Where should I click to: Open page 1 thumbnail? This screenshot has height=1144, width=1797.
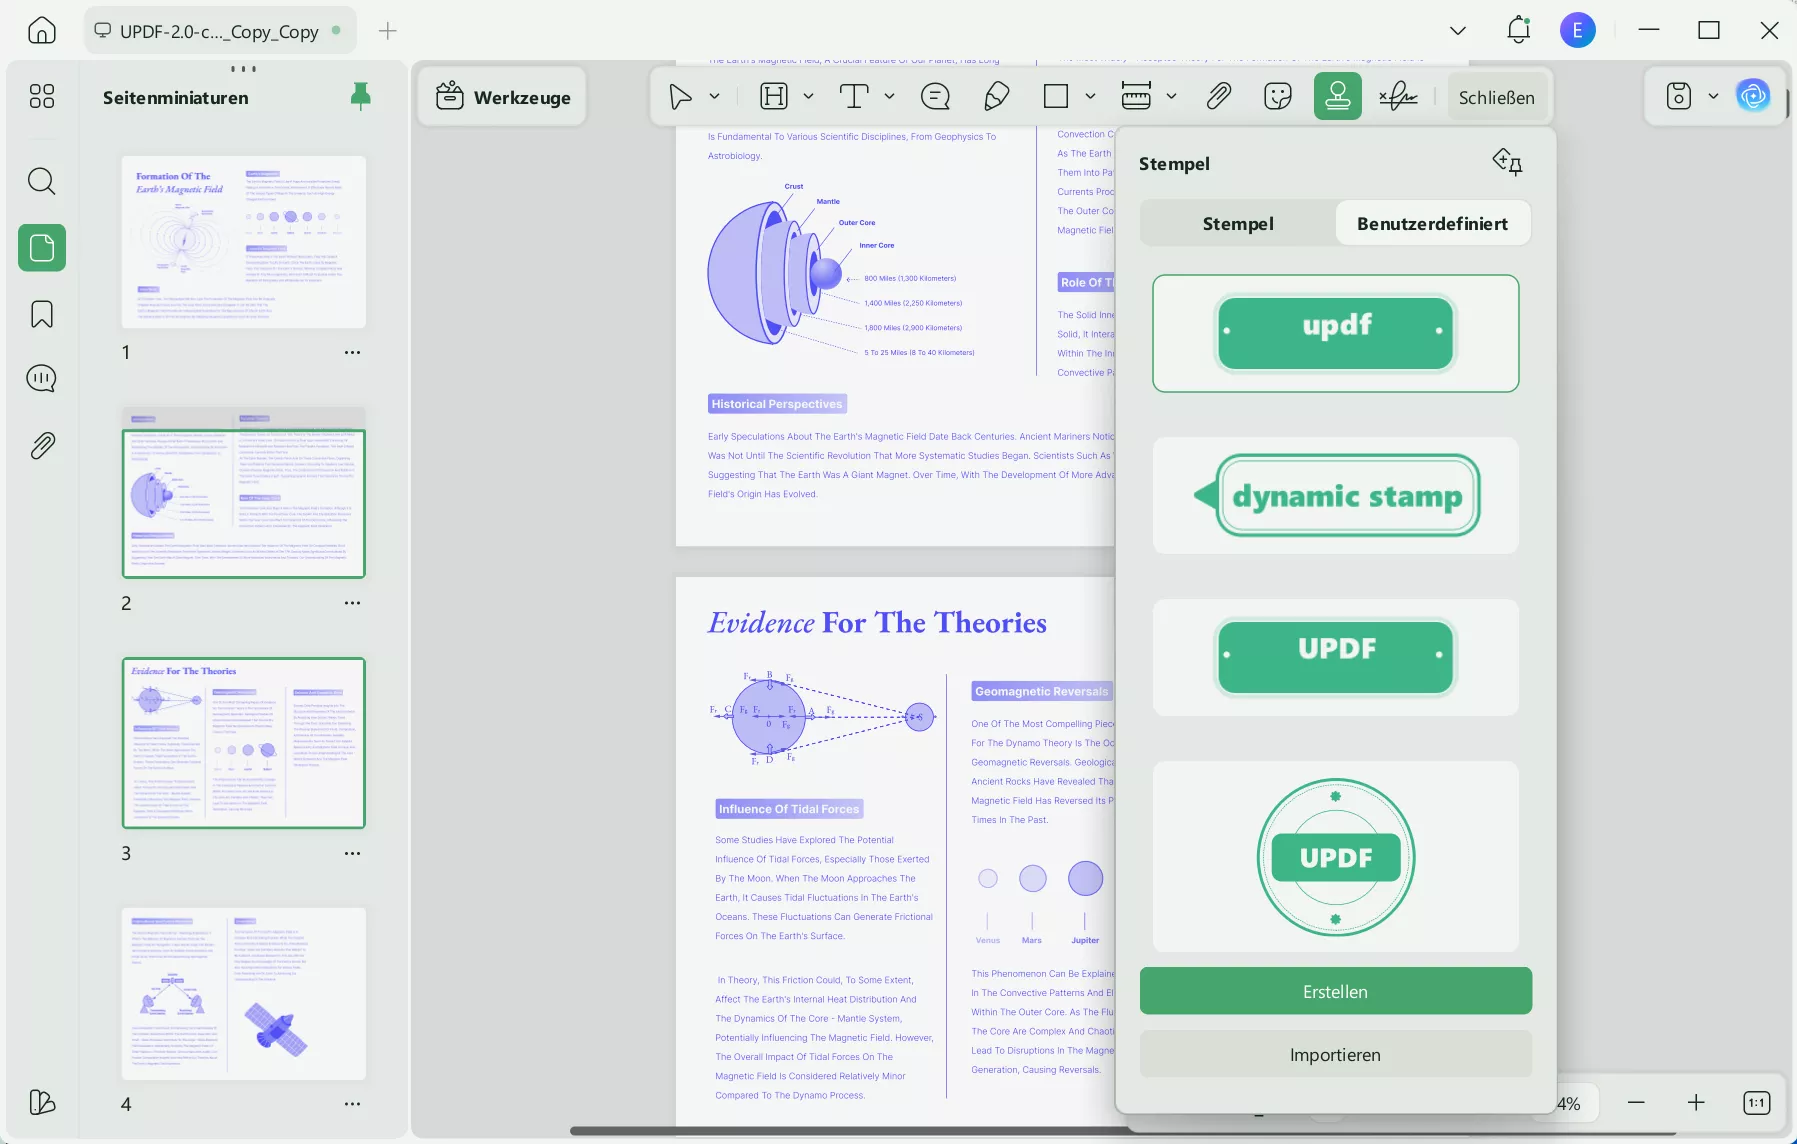(244, 242)
